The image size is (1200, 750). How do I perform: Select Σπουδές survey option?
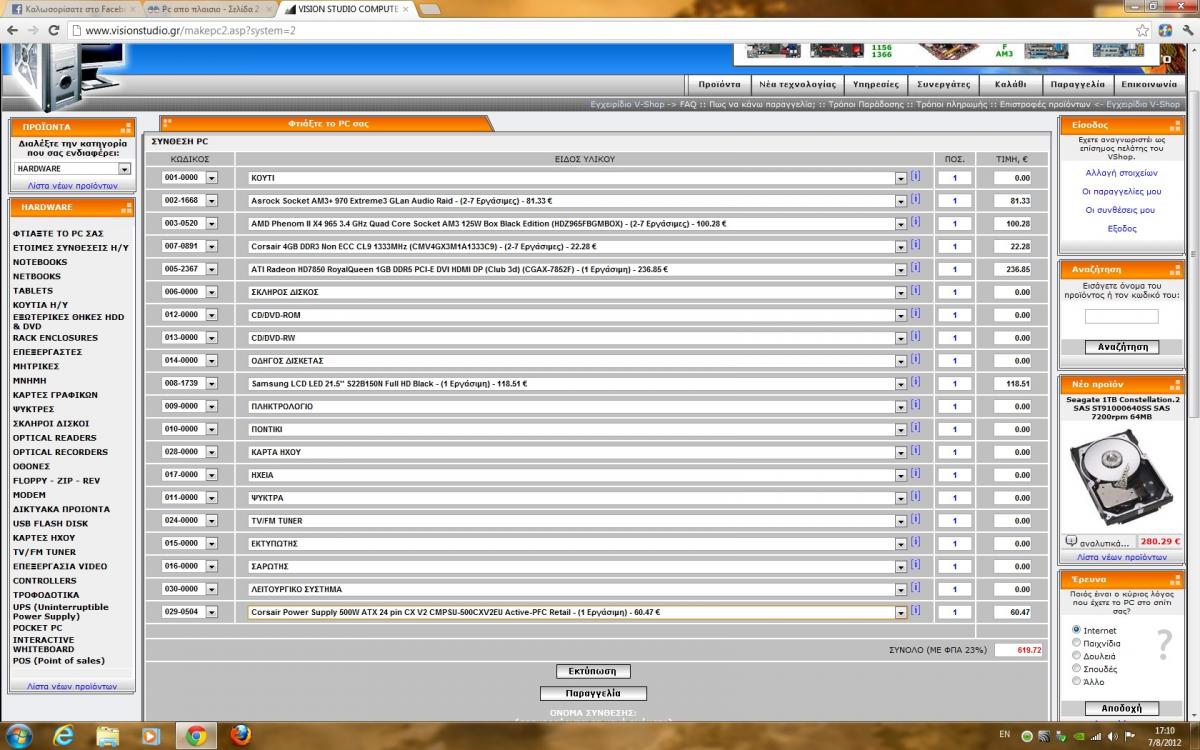1076,668
